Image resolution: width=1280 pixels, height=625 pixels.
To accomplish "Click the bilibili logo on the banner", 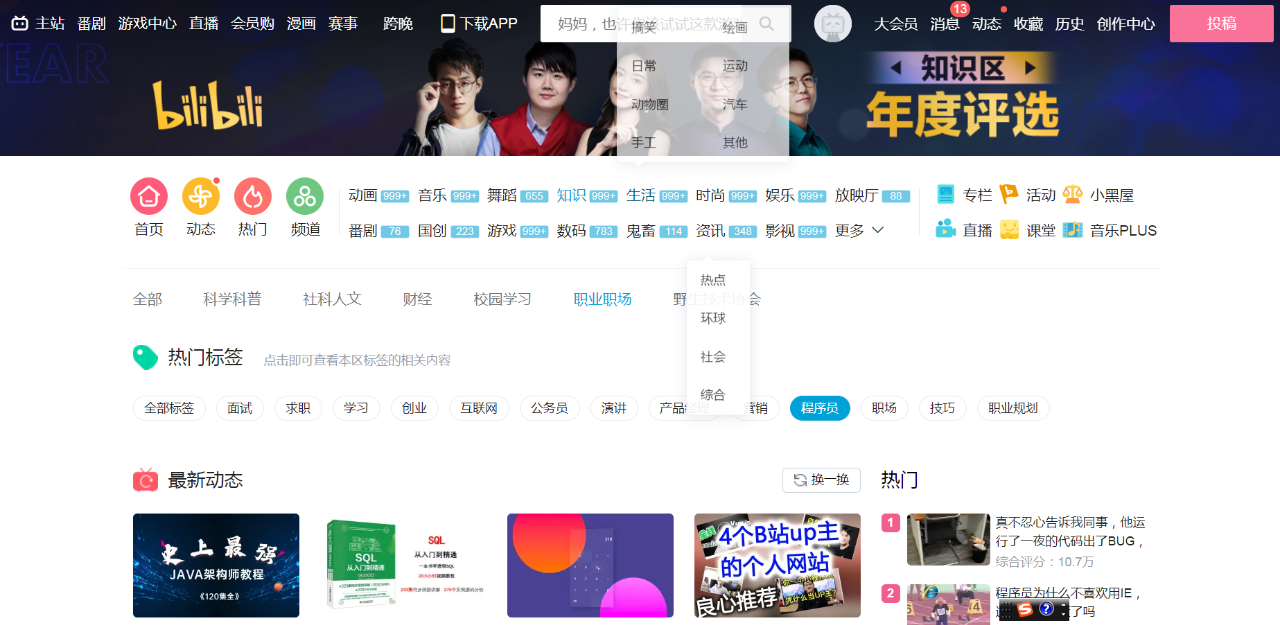I will pyautogui.click(x=207, y=106).
